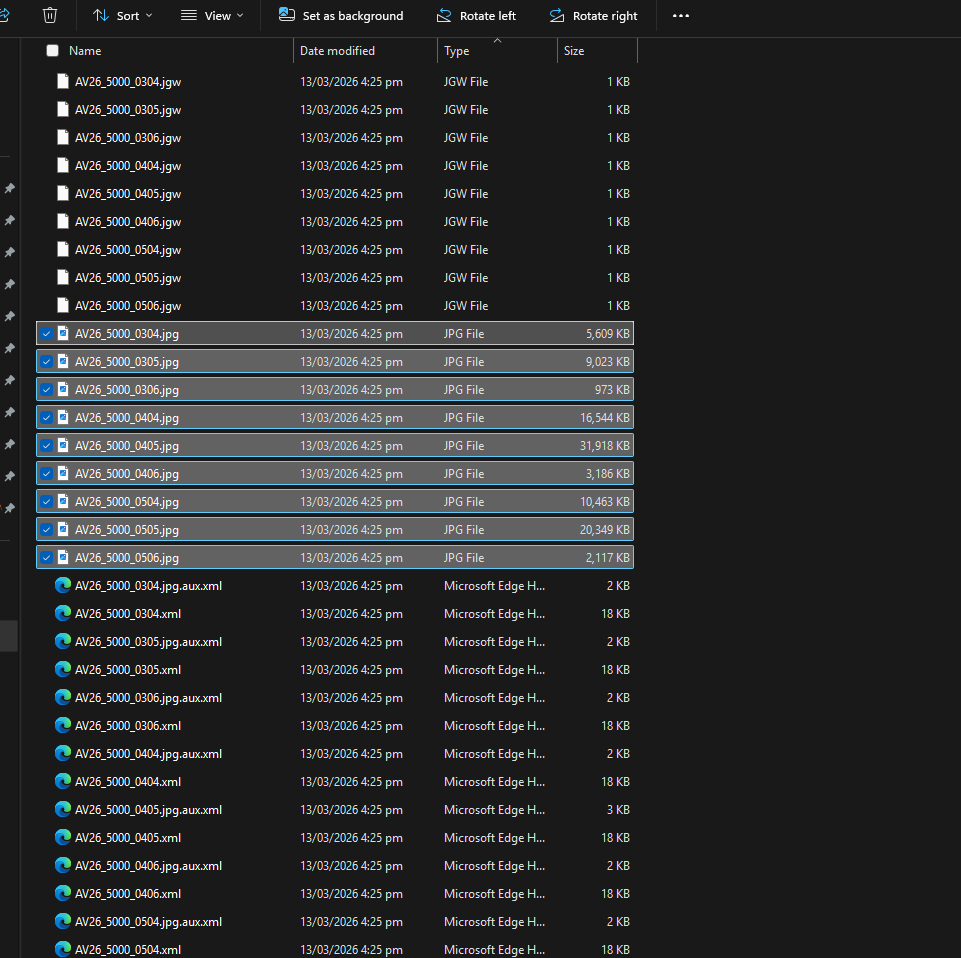The height and width of the screenshot is (958, 961).
Task: Click Edge icon of AV26_5000_0504.xml
Action: [x=63, y=949]
